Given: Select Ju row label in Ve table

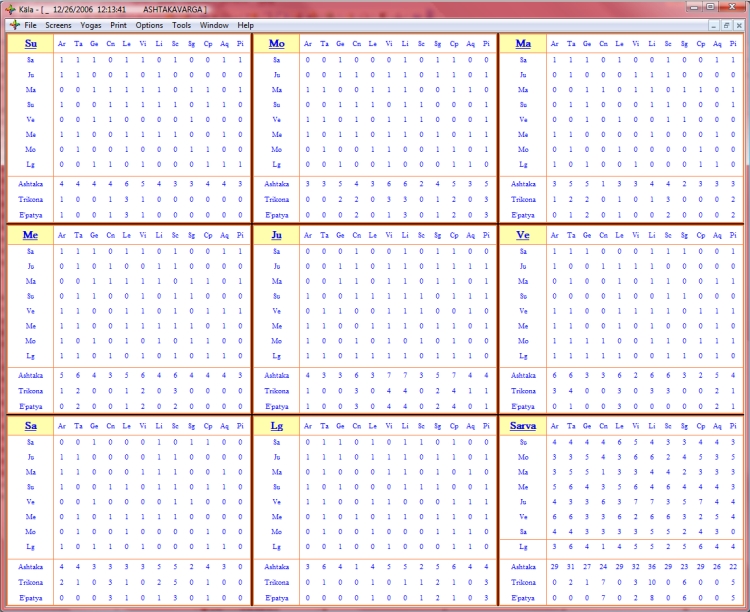Looking at the screenshot, I should coord(523,266).
